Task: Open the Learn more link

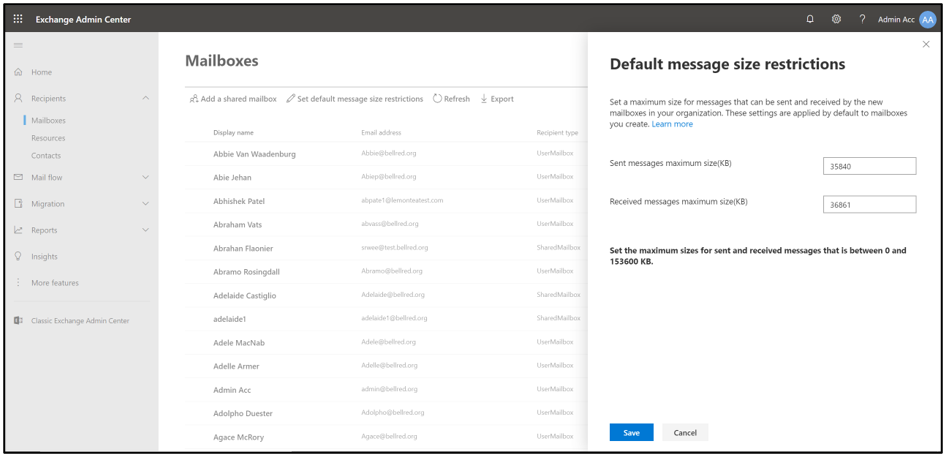Action: pos(672,124)
